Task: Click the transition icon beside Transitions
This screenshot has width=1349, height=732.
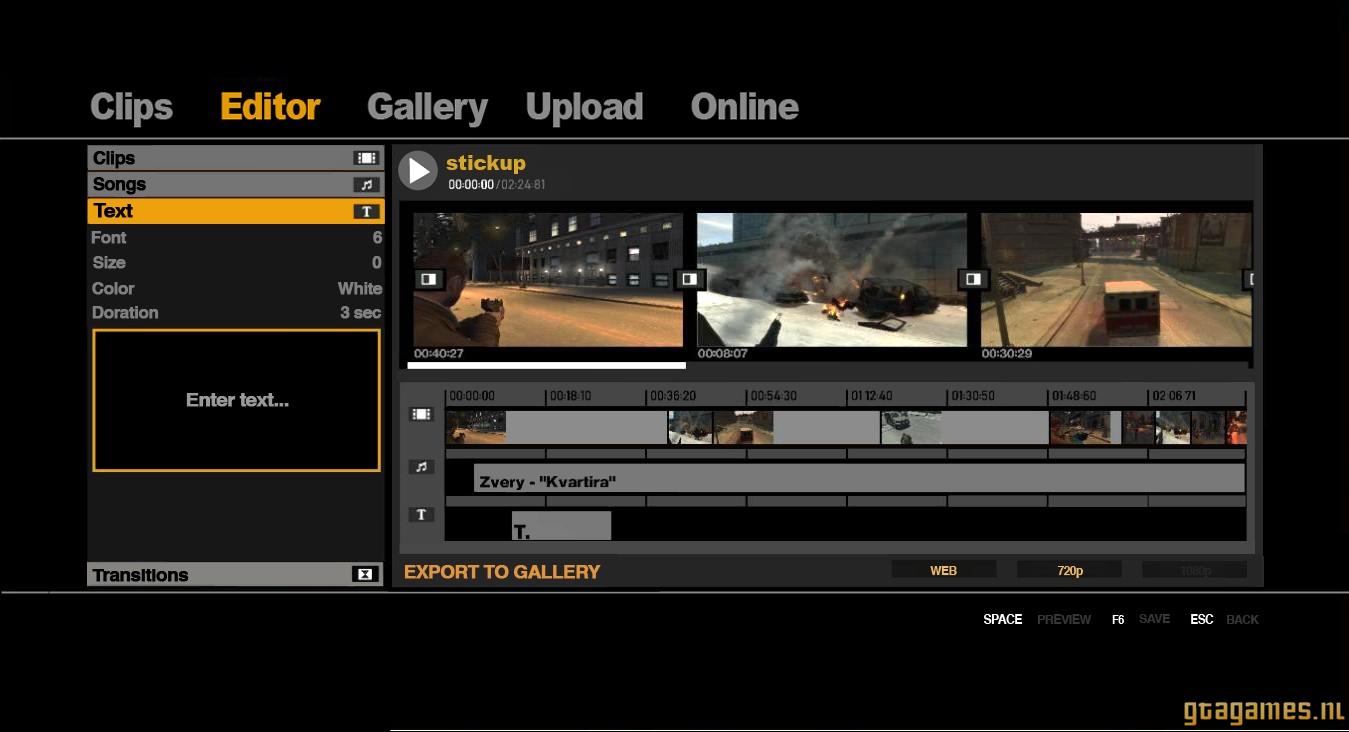Action: [x=365, y=574]
